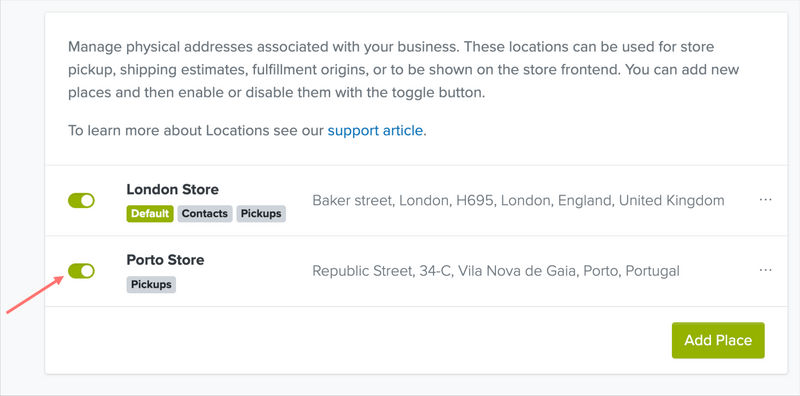Click the Pickups tag under Porto Store
Viewport: 800px width, 396px height.
[151, 284]
